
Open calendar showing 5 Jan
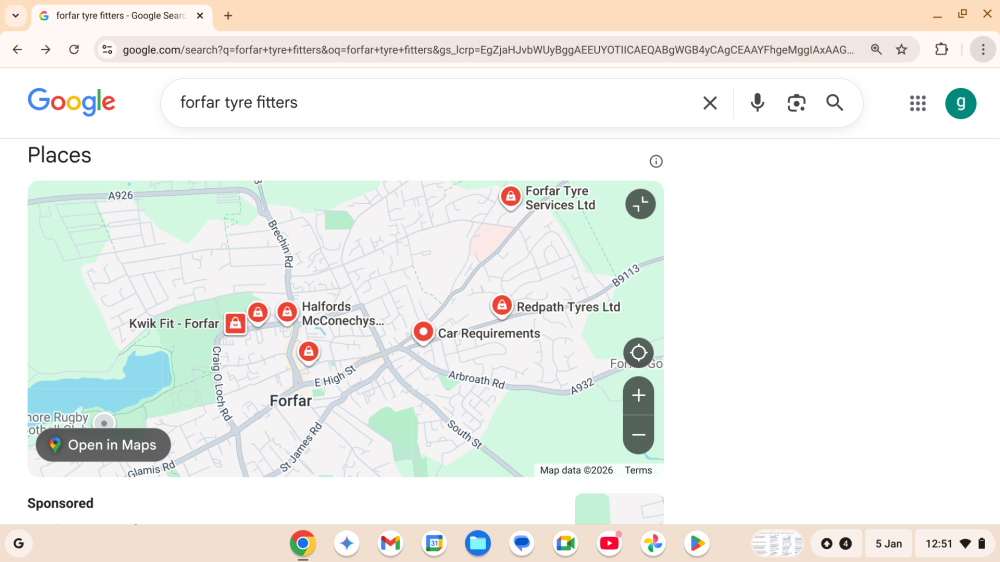(x=888, y=544)
